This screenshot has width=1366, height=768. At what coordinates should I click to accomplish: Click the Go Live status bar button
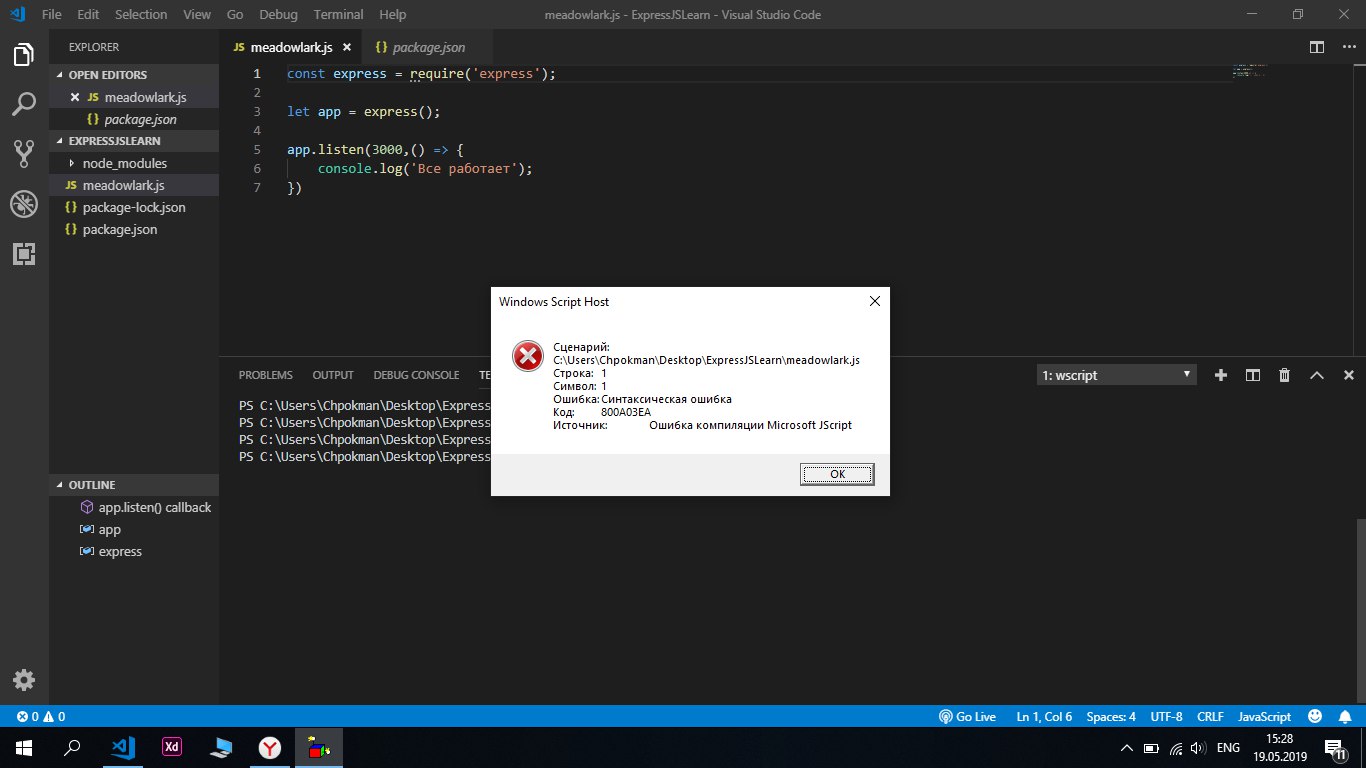point(967,717)
